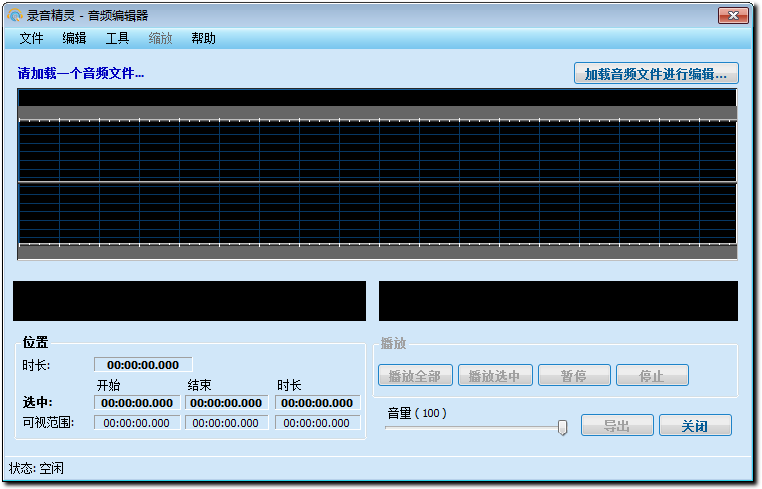Click the upper waveform channel display
762x489 pixels.
click(x=378, y=151)
